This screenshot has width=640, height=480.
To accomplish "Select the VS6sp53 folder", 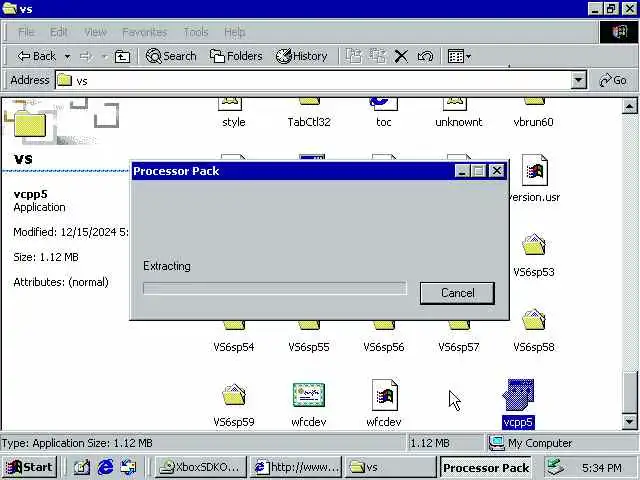I will click(x=534, y=245).
